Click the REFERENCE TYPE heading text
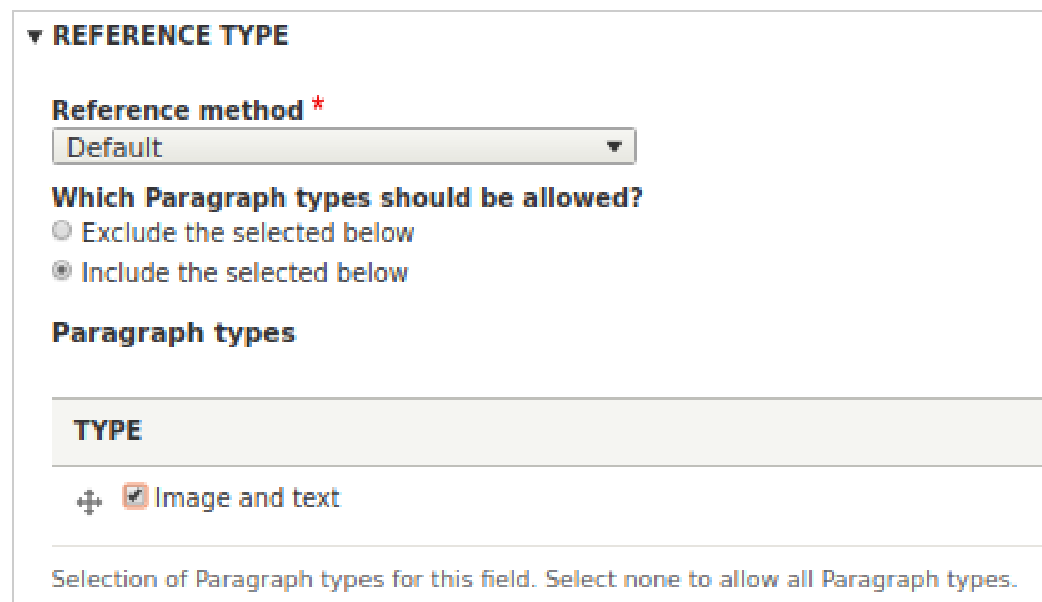Image resolution: width=1042 pixels, height=602 pixels. pyautogui.click(x=170, y=37)
